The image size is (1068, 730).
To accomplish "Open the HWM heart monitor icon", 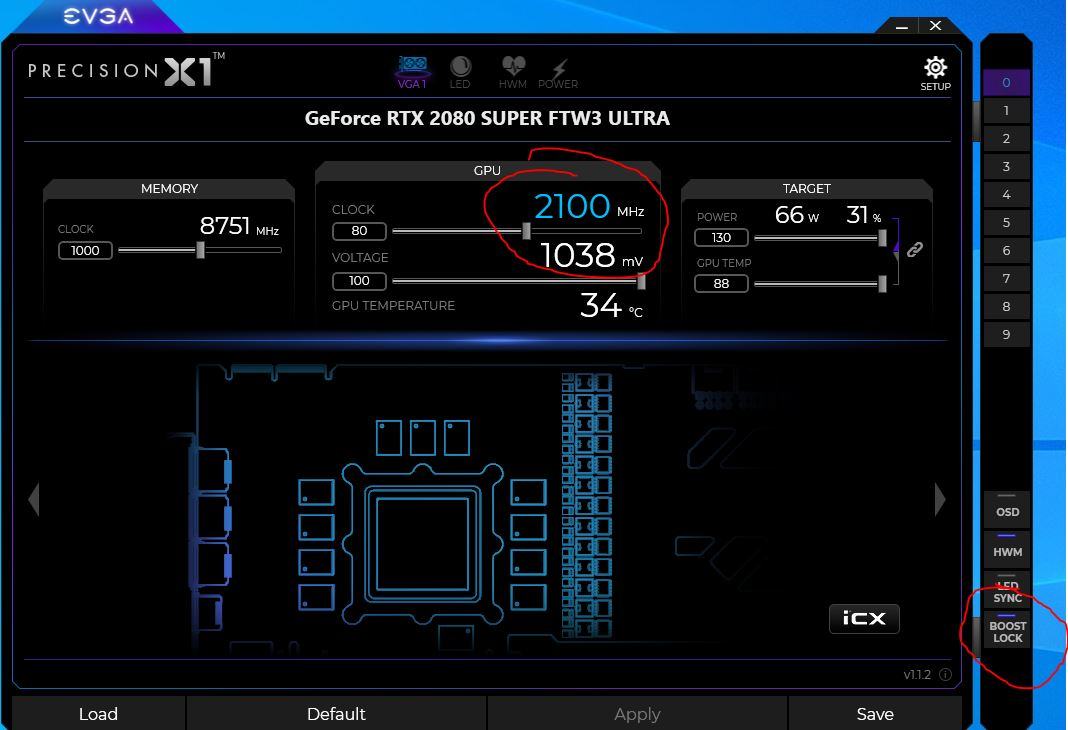I will click(x=513, y=73).
